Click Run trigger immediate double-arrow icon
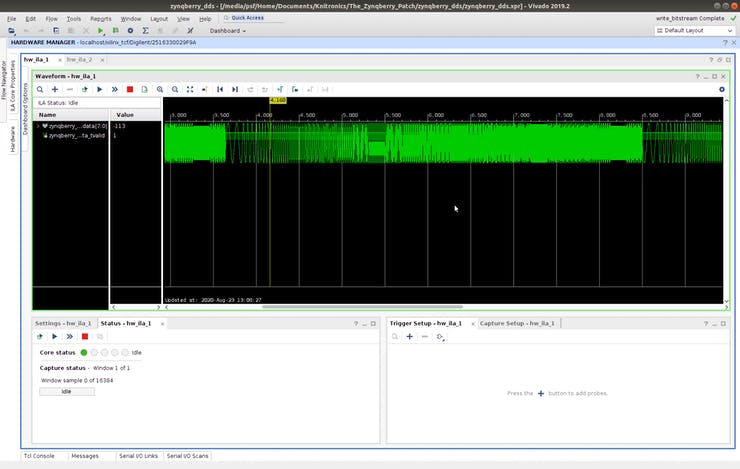This screenshot has height=469, width=740. coord(114,89)
